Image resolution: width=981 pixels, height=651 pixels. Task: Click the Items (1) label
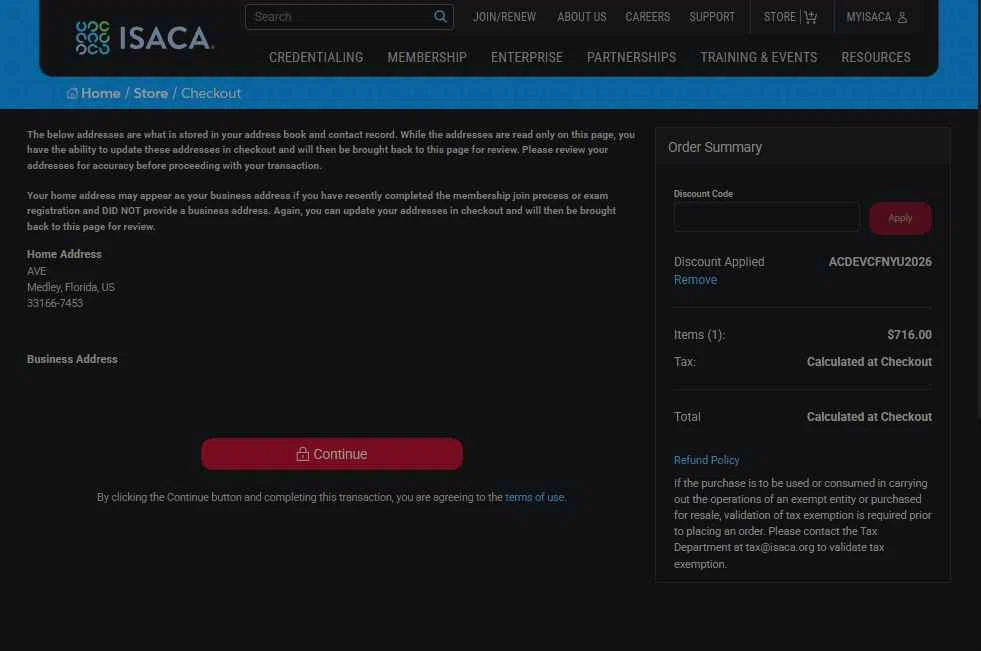(x=699, y=335)
